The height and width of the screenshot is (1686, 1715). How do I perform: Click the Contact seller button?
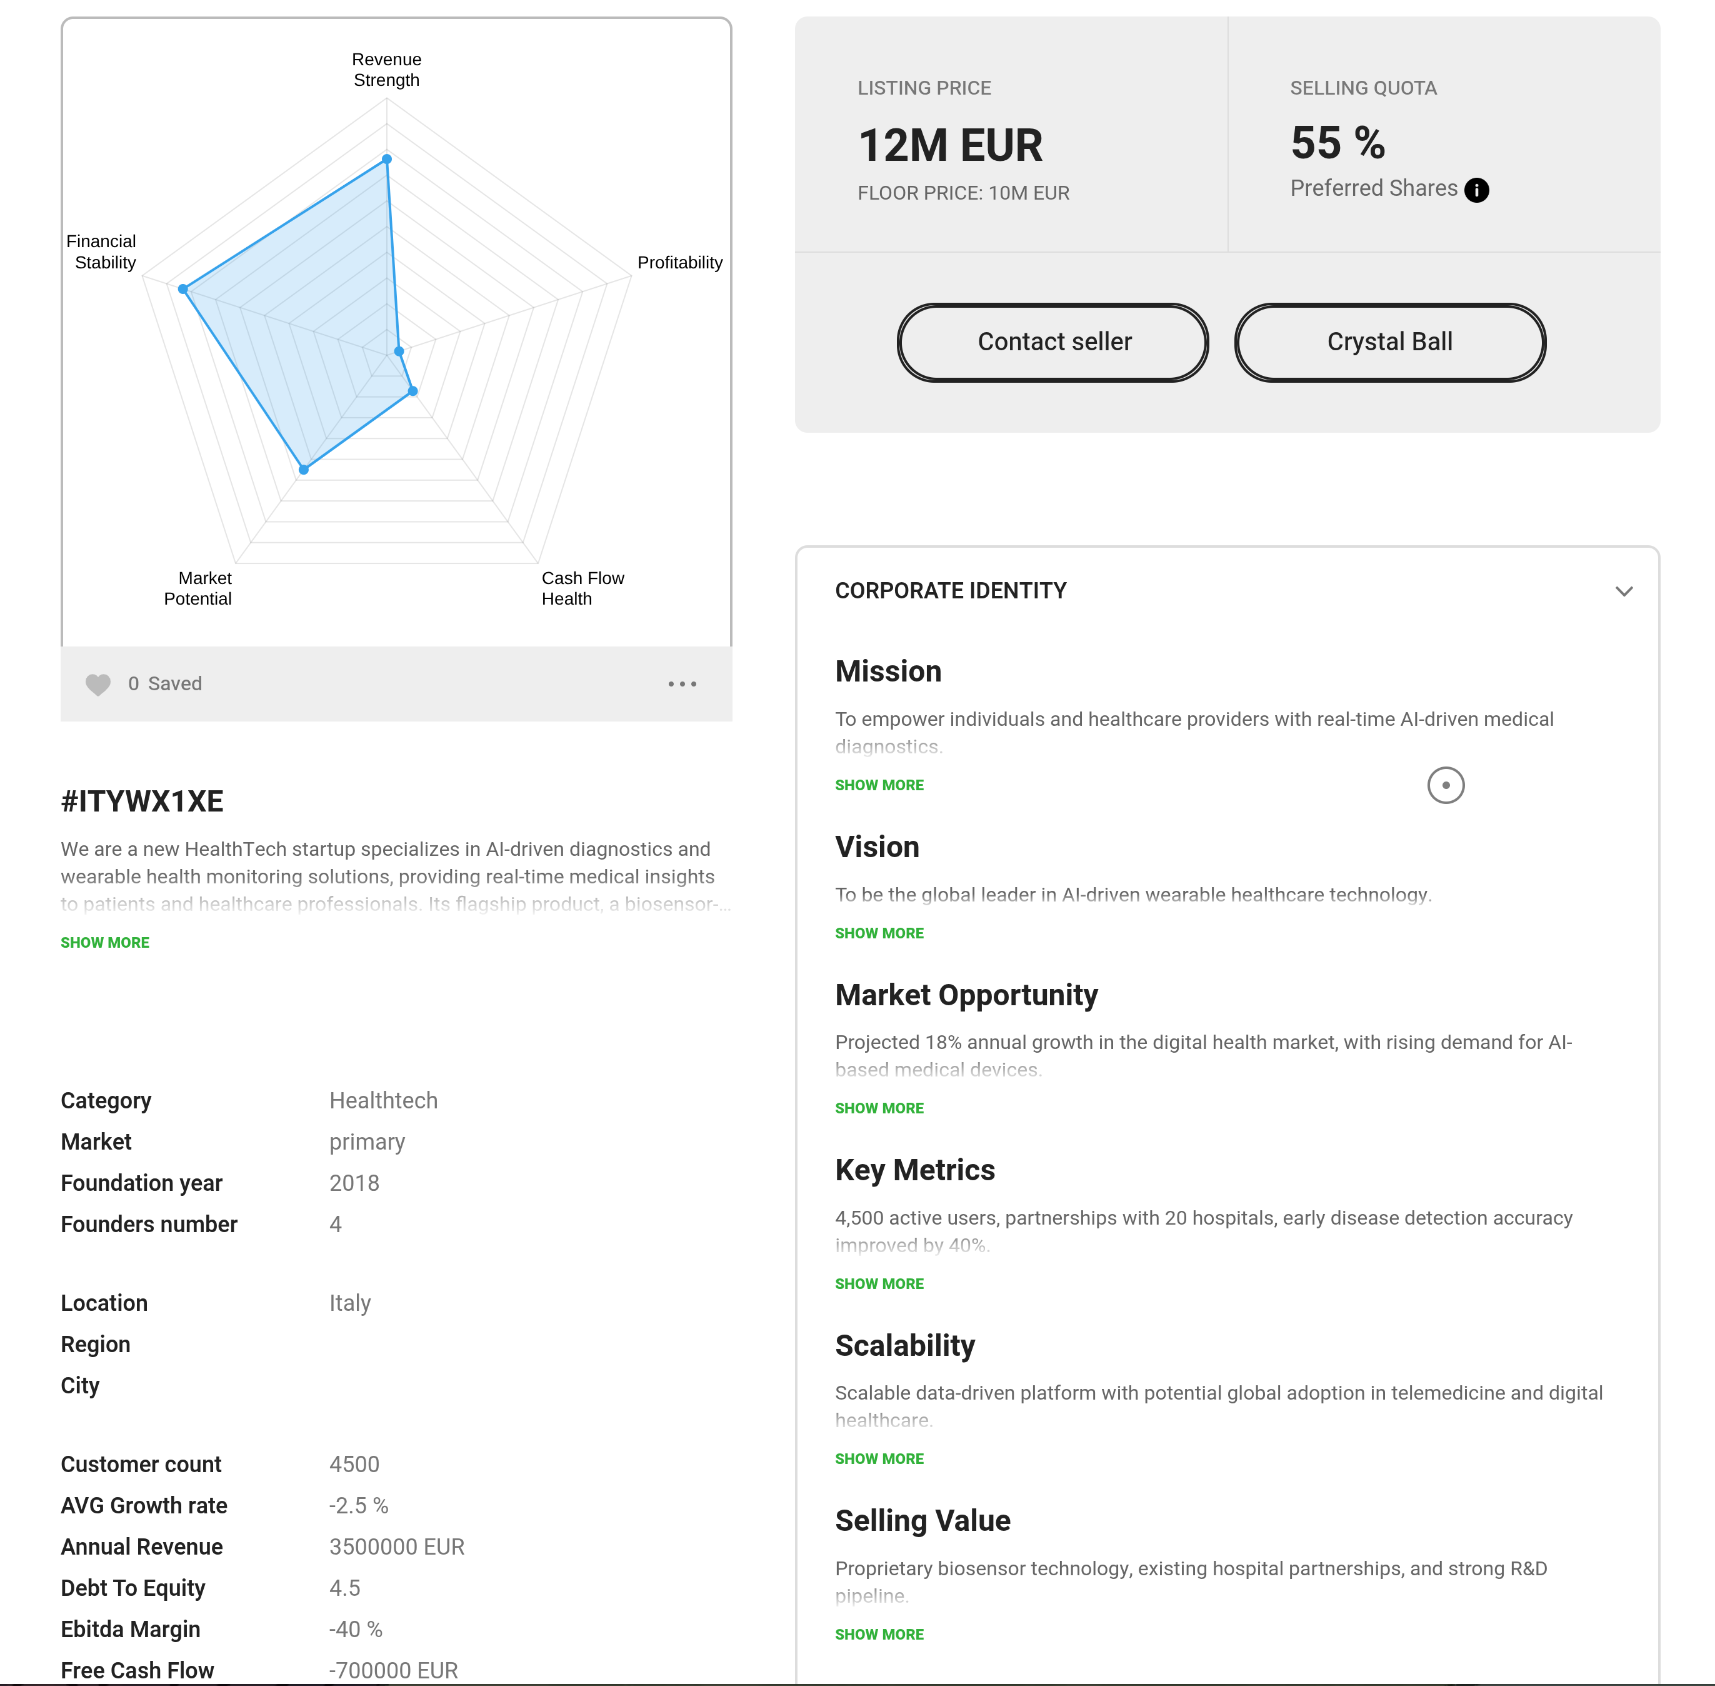point(1053,342)
